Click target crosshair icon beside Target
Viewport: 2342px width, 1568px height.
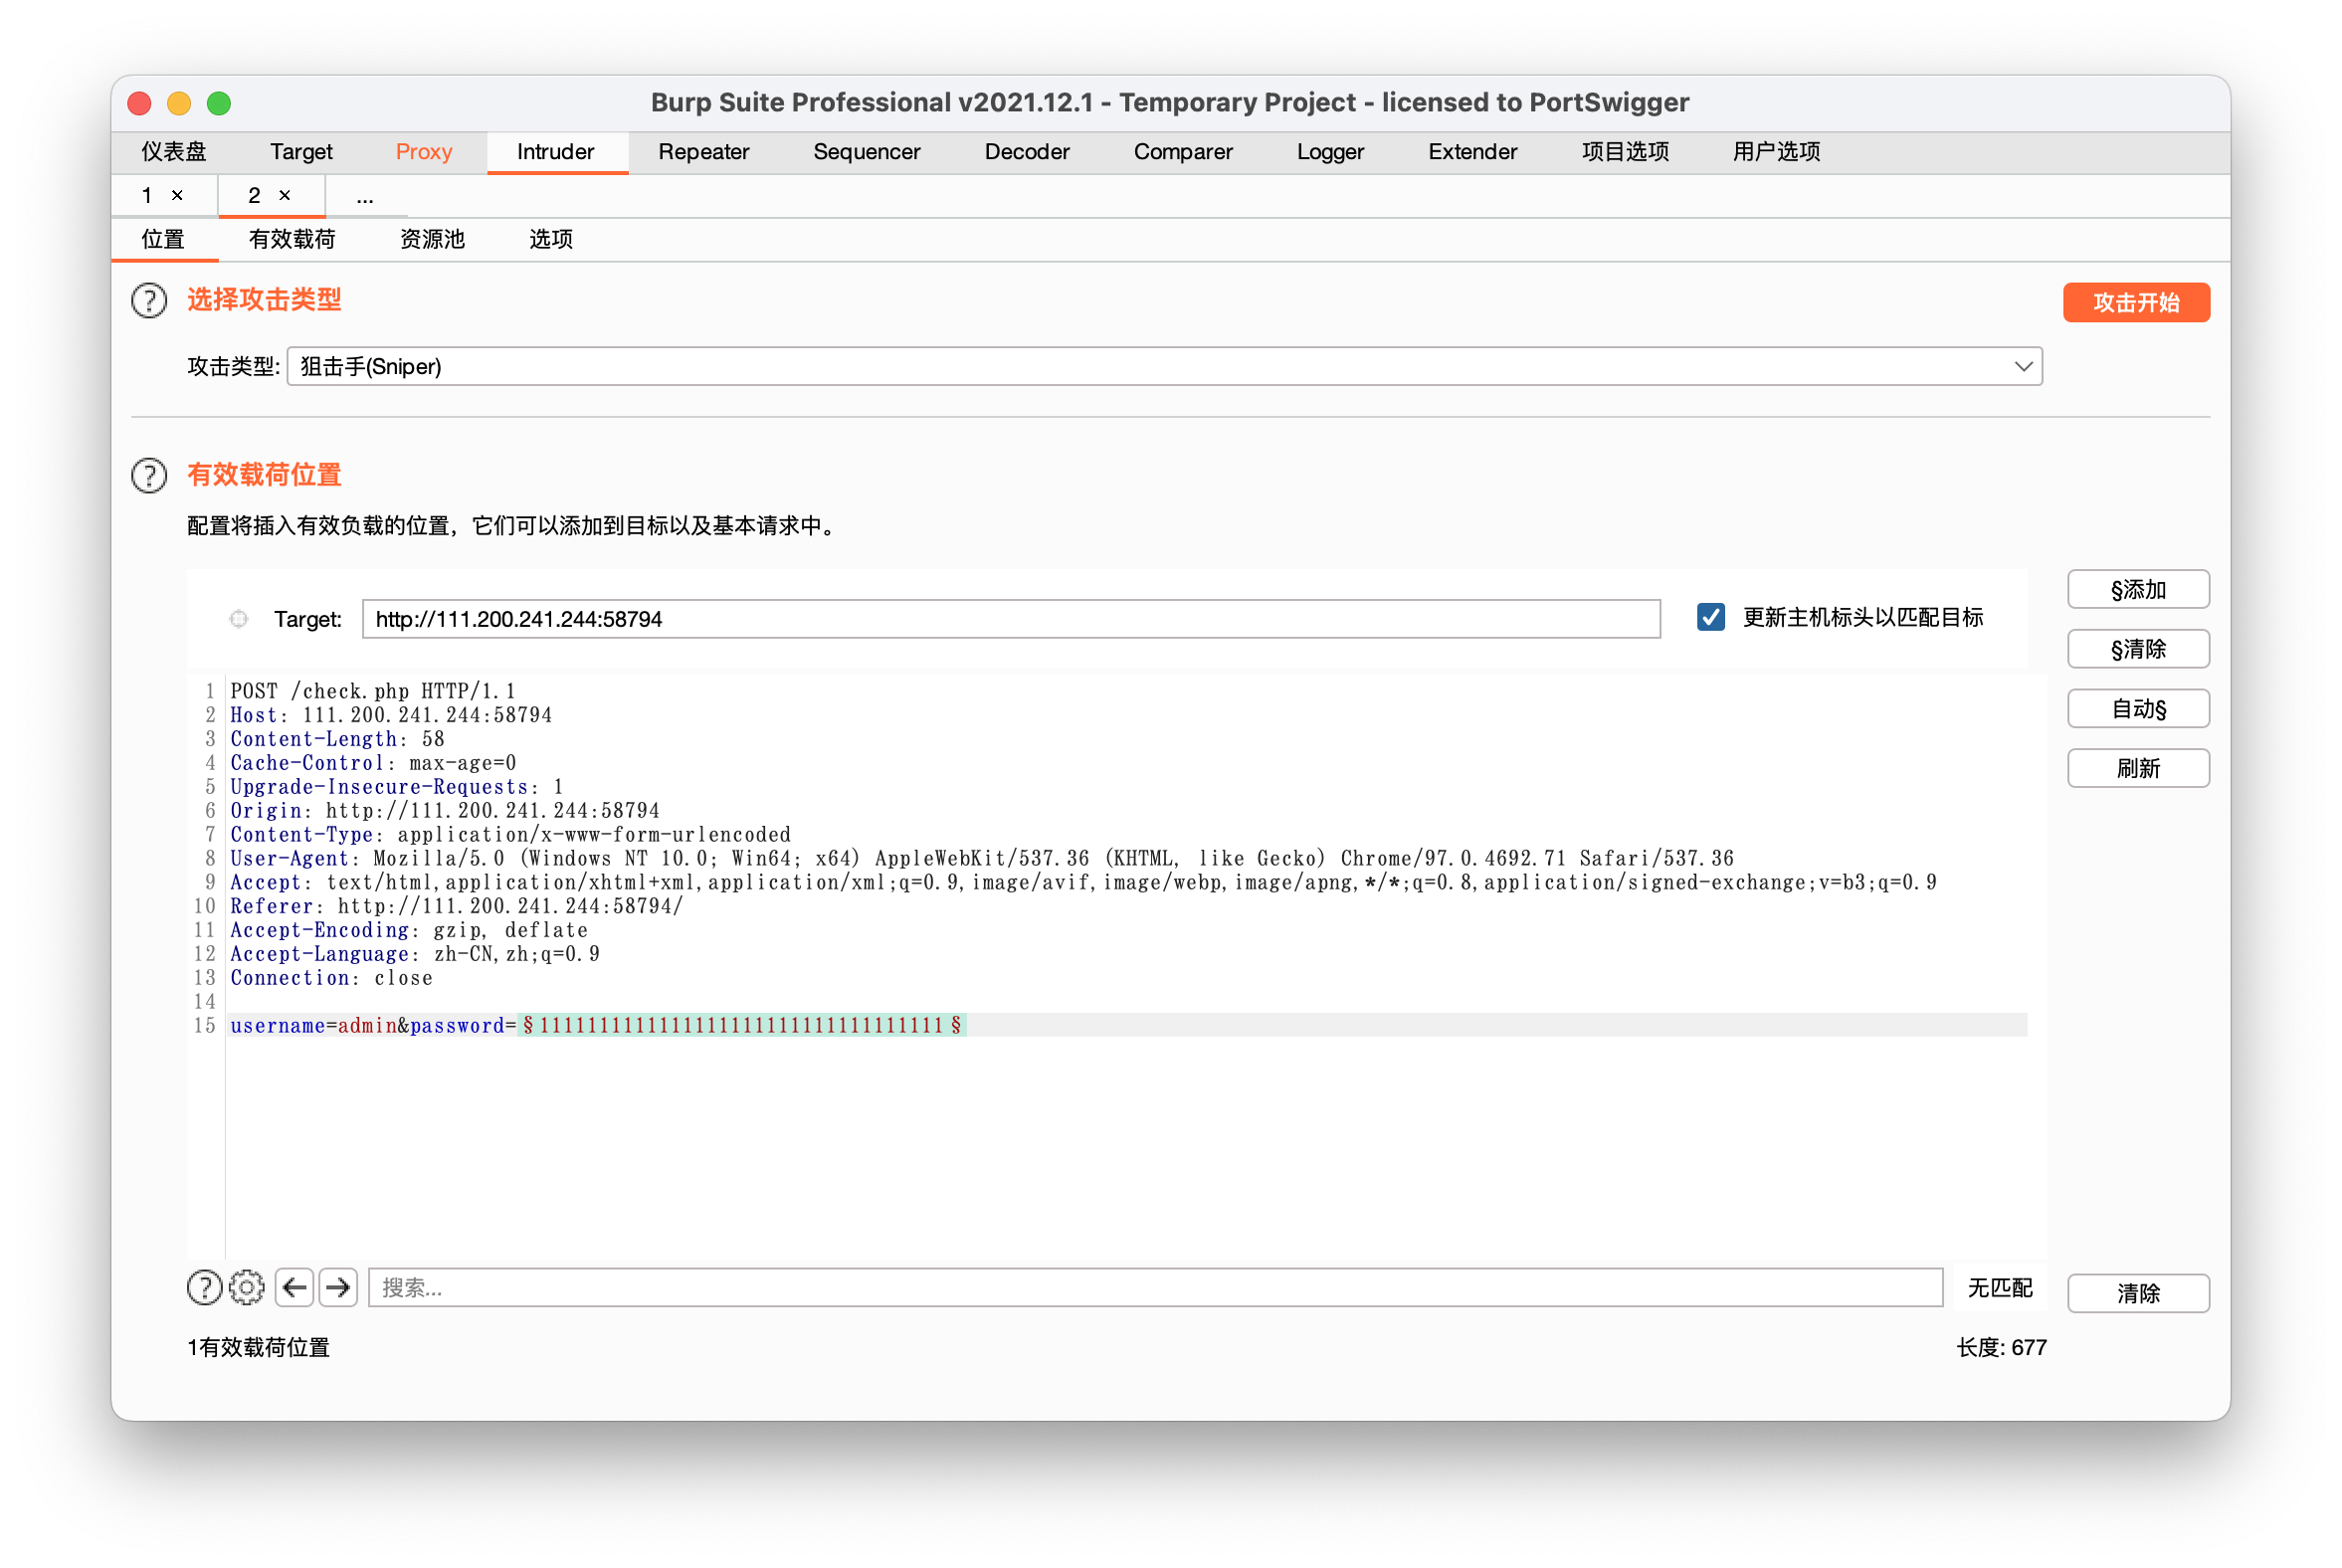(x=239, y=619)
